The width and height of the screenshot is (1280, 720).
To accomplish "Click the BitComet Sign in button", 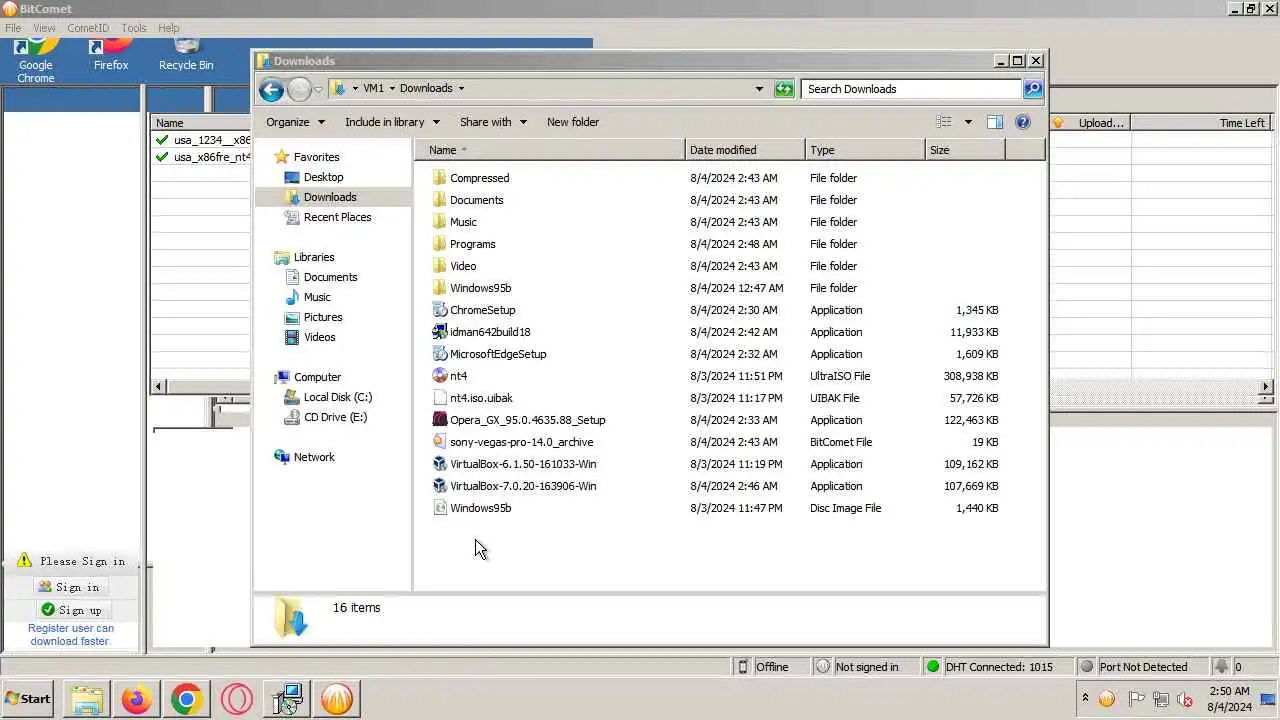I will click(x=69, y=587).
